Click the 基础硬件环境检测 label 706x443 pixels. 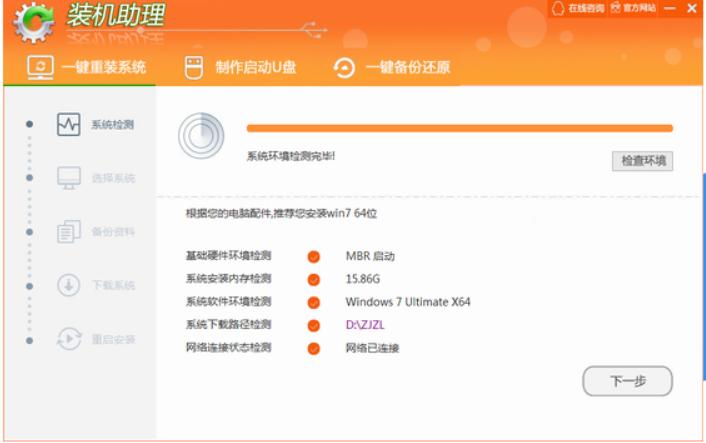click(x=228, y=256)
